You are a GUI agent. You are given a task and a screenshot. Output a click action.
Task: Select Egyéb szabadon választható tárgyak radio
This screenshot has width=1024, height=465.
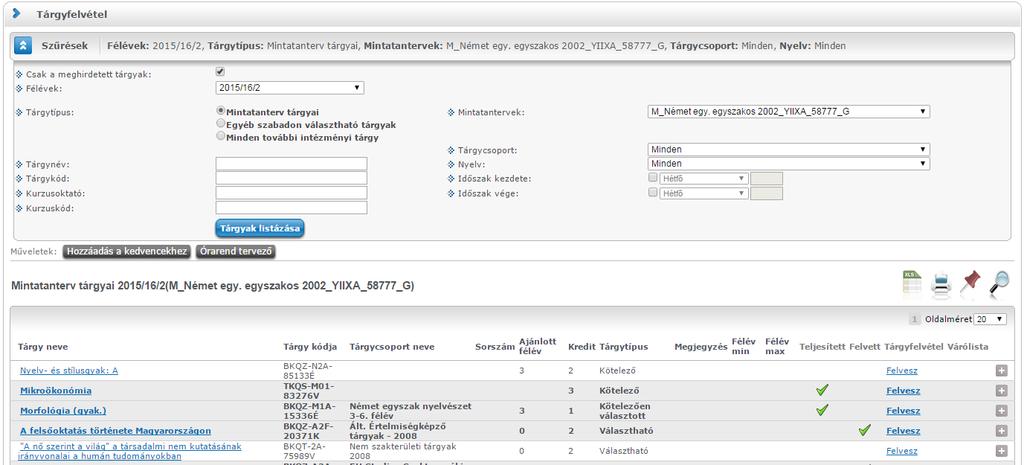pos(221,123)
